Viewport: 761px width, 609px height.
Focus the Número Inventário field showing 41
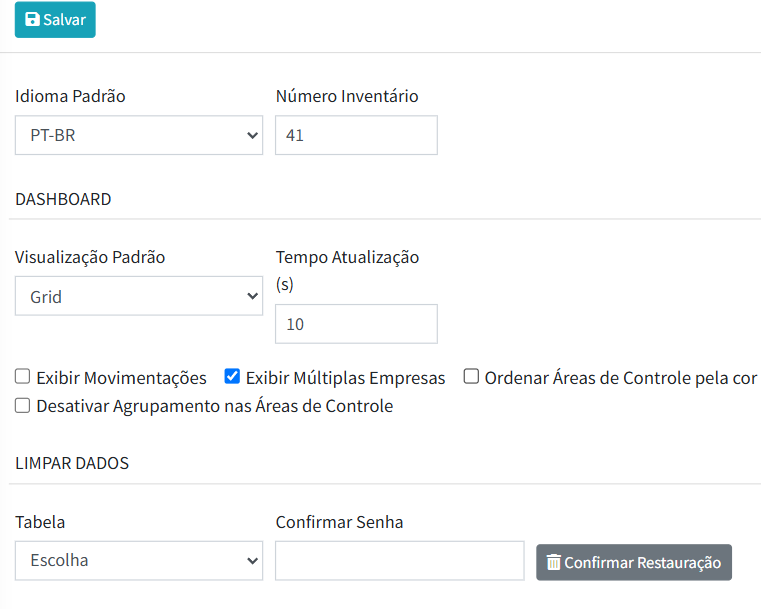click(356, 136)
